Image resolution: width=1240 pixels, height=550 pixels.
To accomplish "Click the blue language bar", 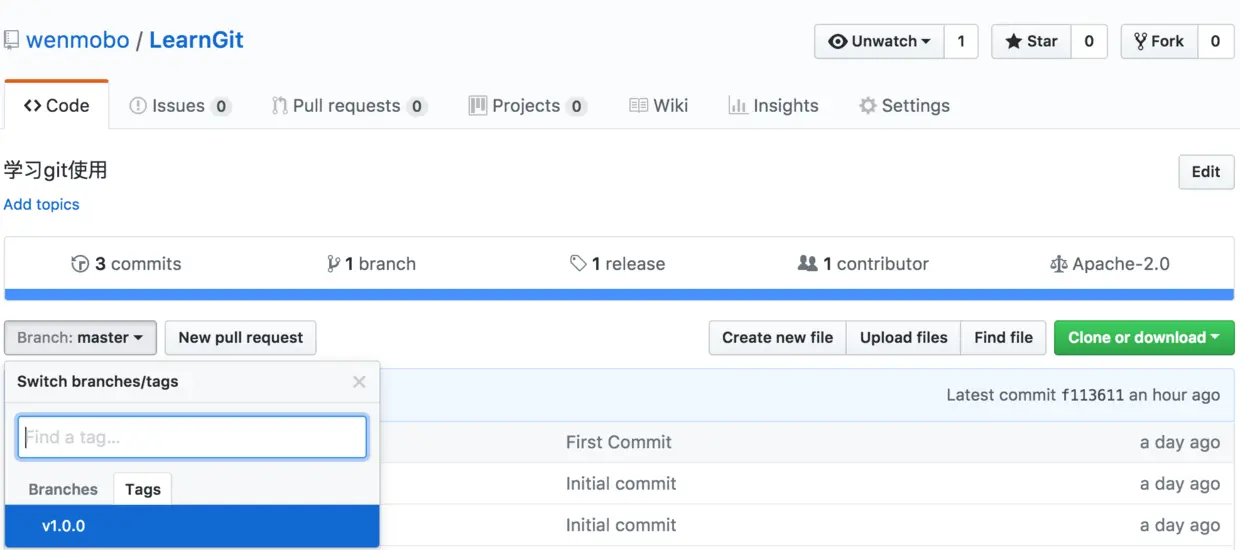I will point(619,295).
